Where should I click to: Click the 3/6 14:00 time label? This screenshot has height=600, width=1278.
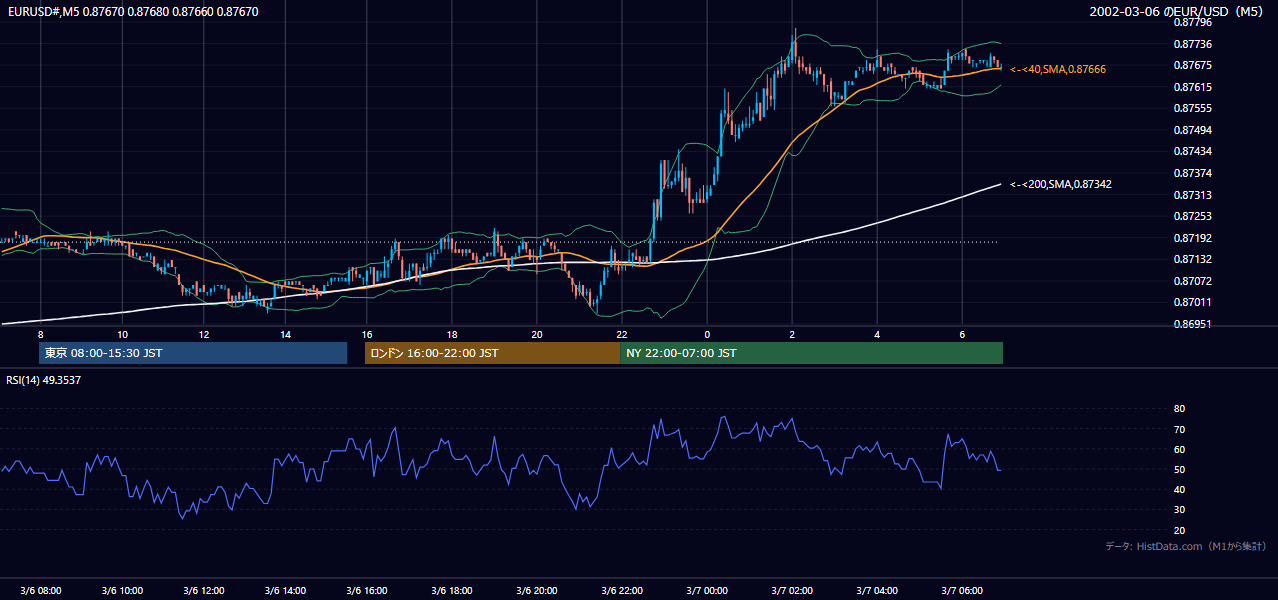click(285, 590)
